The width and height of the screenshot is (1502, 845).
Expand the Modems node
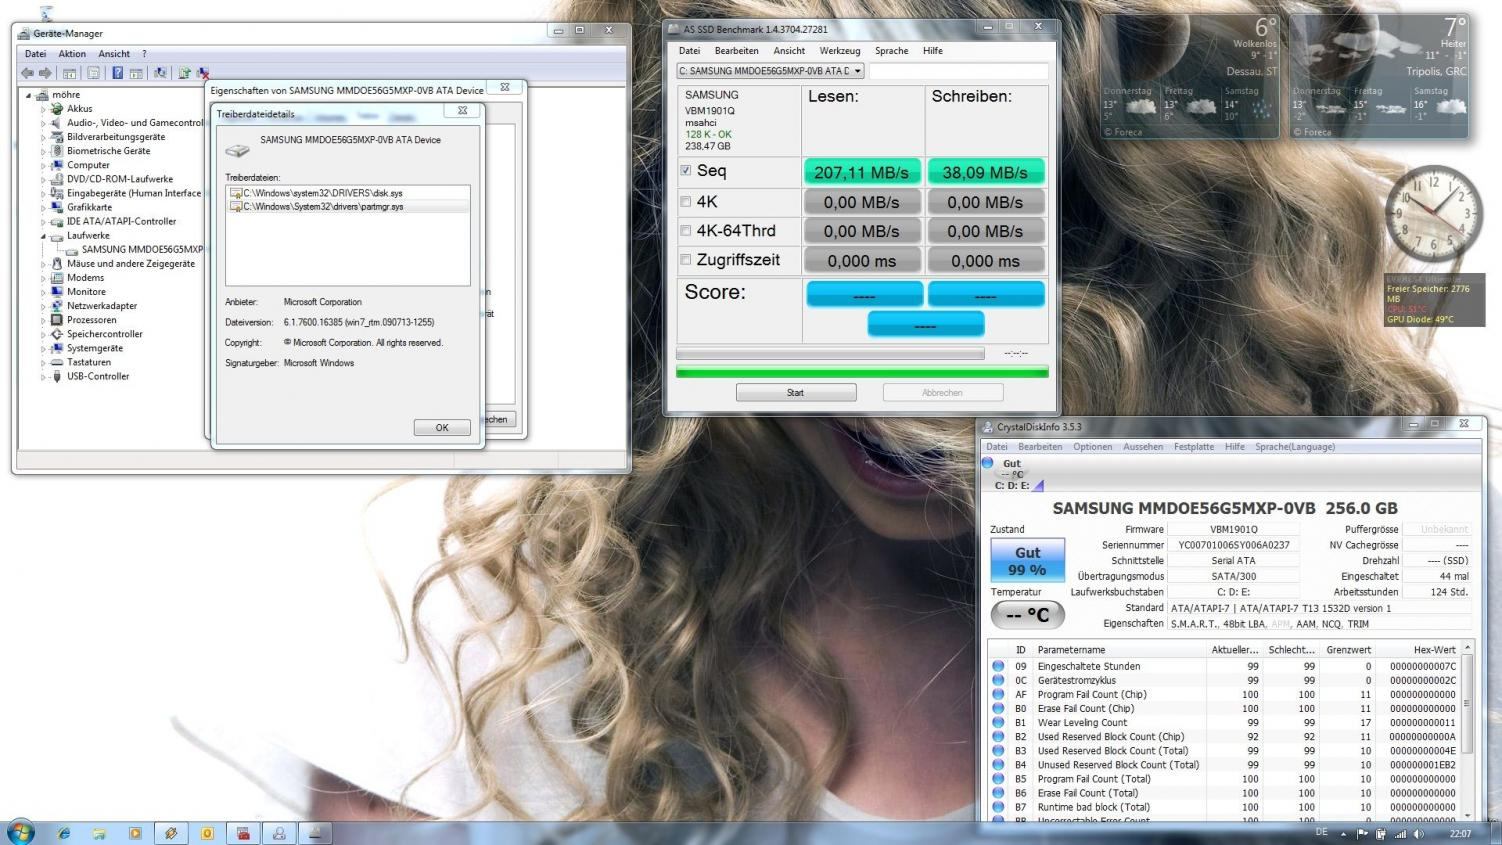[43, 278]
